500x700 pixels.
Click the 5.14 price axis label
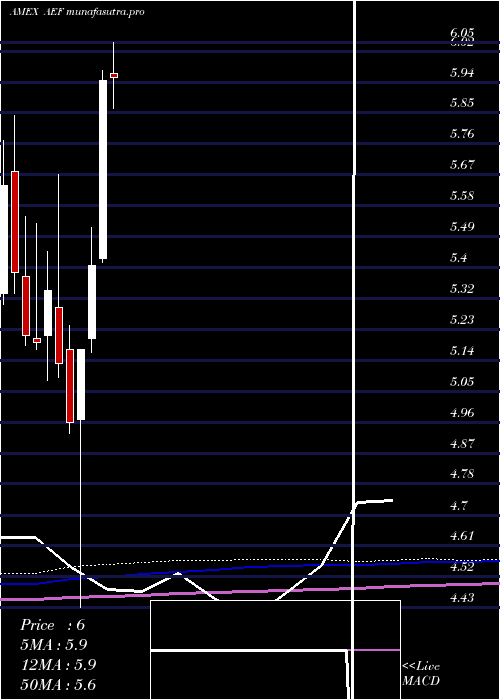(462, 351)
